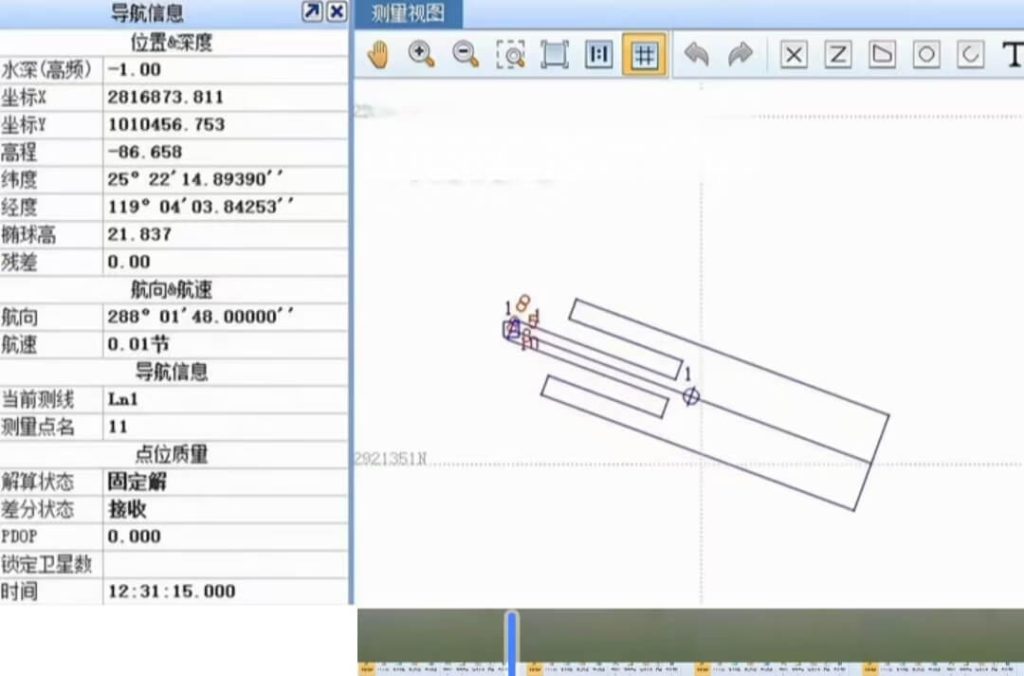
Task: Select the polygon drawing tool
Action: (882, 55)
